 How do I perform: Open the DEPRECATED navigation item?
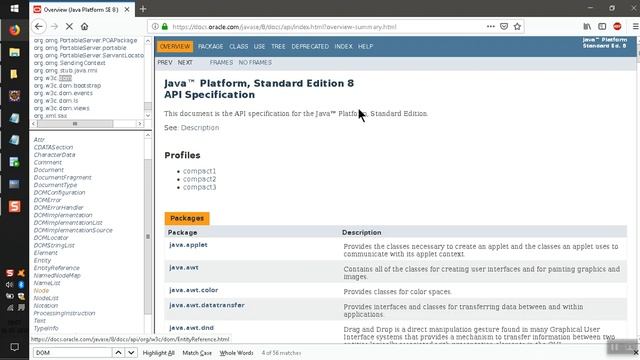click(x=310, y=47)
